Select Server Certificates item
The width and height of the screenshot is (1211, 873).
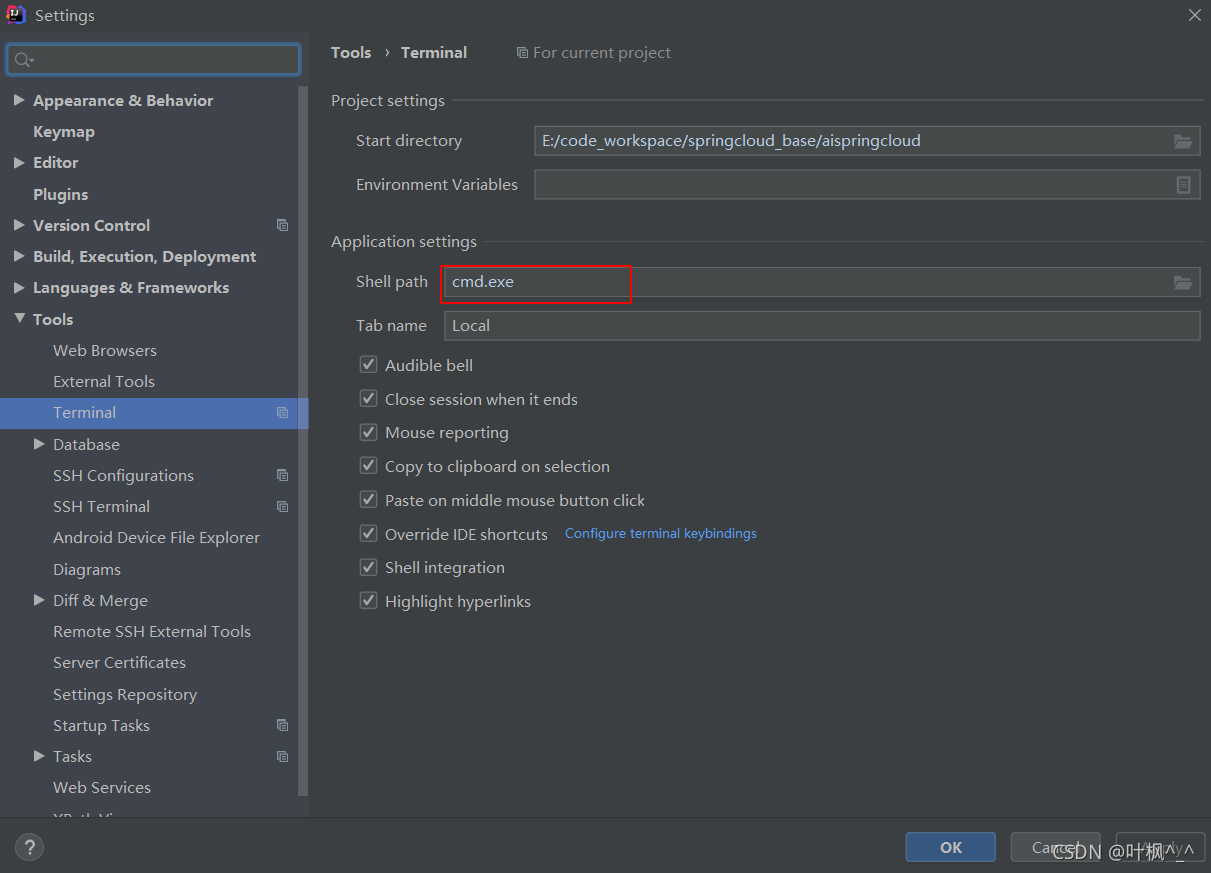(119, 663)
